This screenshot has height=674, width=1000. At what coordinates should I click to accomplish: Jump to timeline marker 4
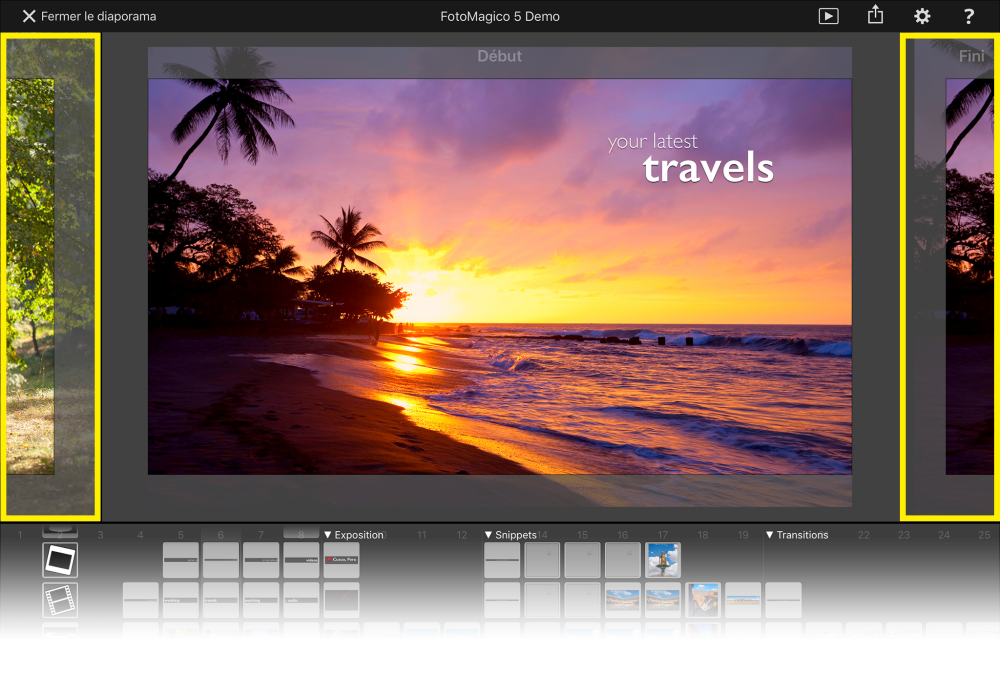click(x=140, y=535)
